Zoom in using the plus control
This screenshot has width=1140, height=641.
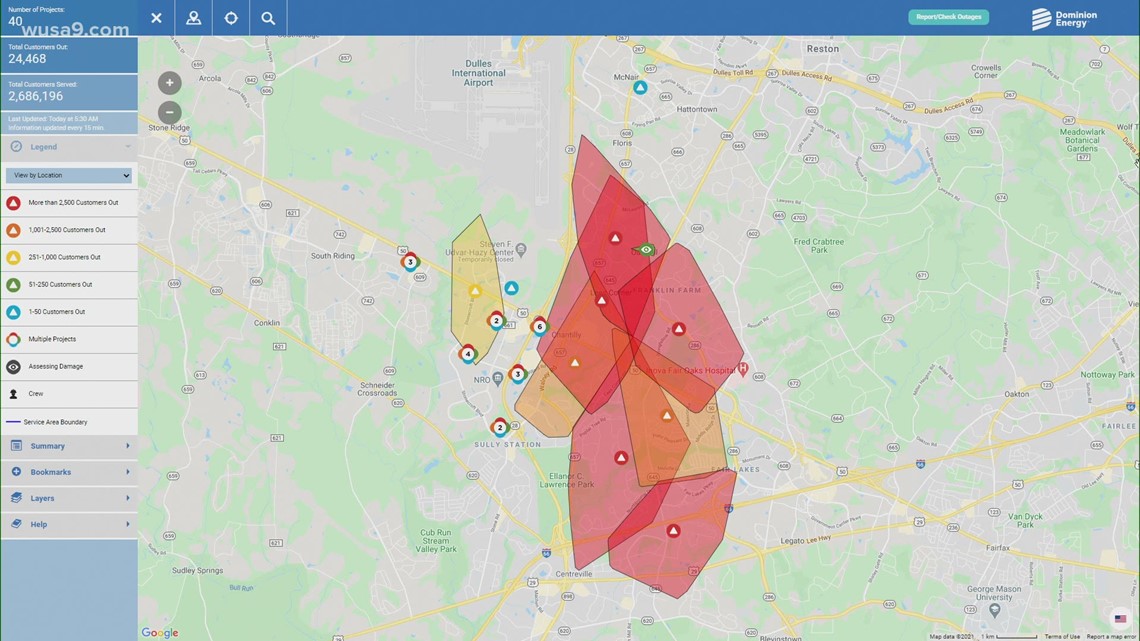coord(168,82)
